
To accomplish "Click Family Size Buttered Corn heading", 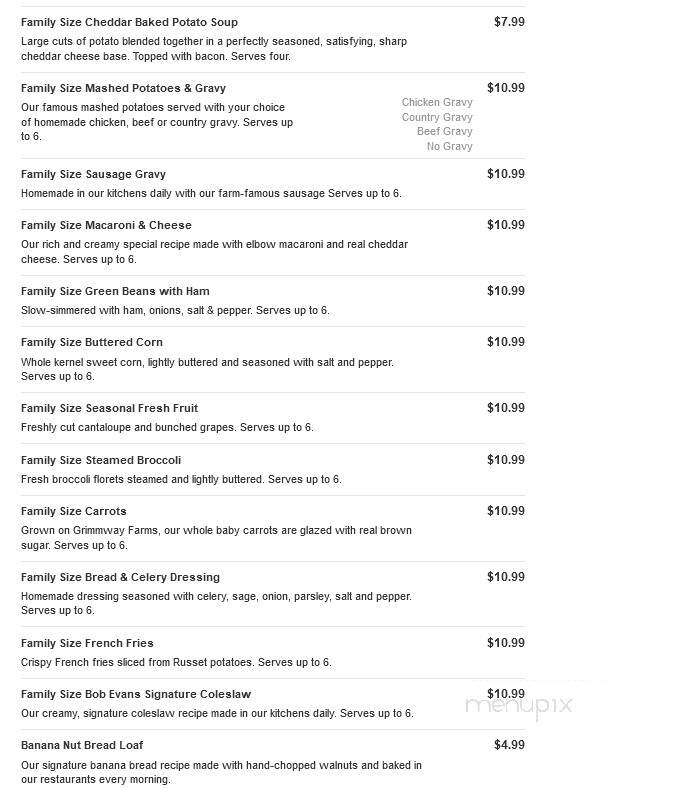I will [92, 342].
